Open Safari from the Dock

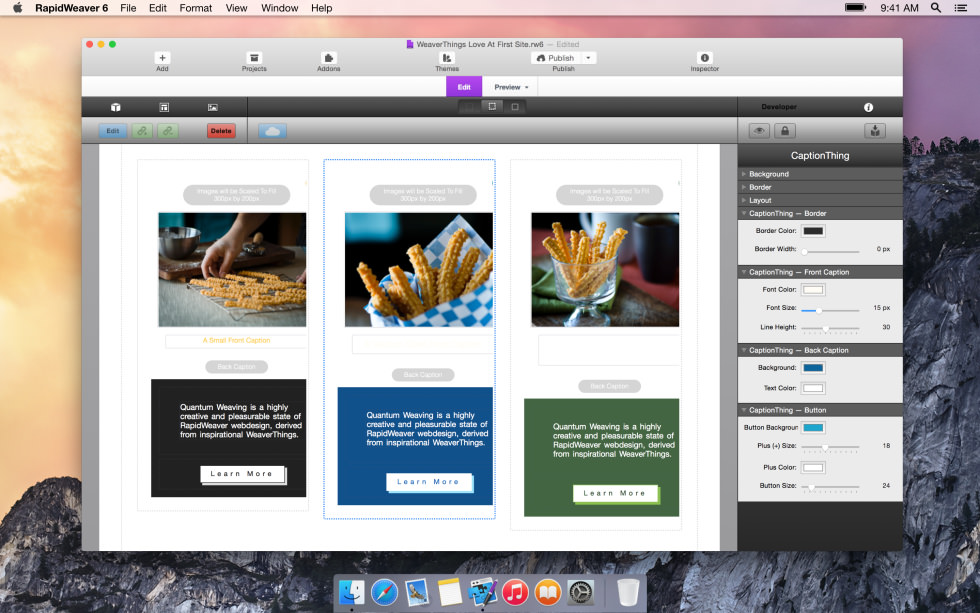click(384, 592)
